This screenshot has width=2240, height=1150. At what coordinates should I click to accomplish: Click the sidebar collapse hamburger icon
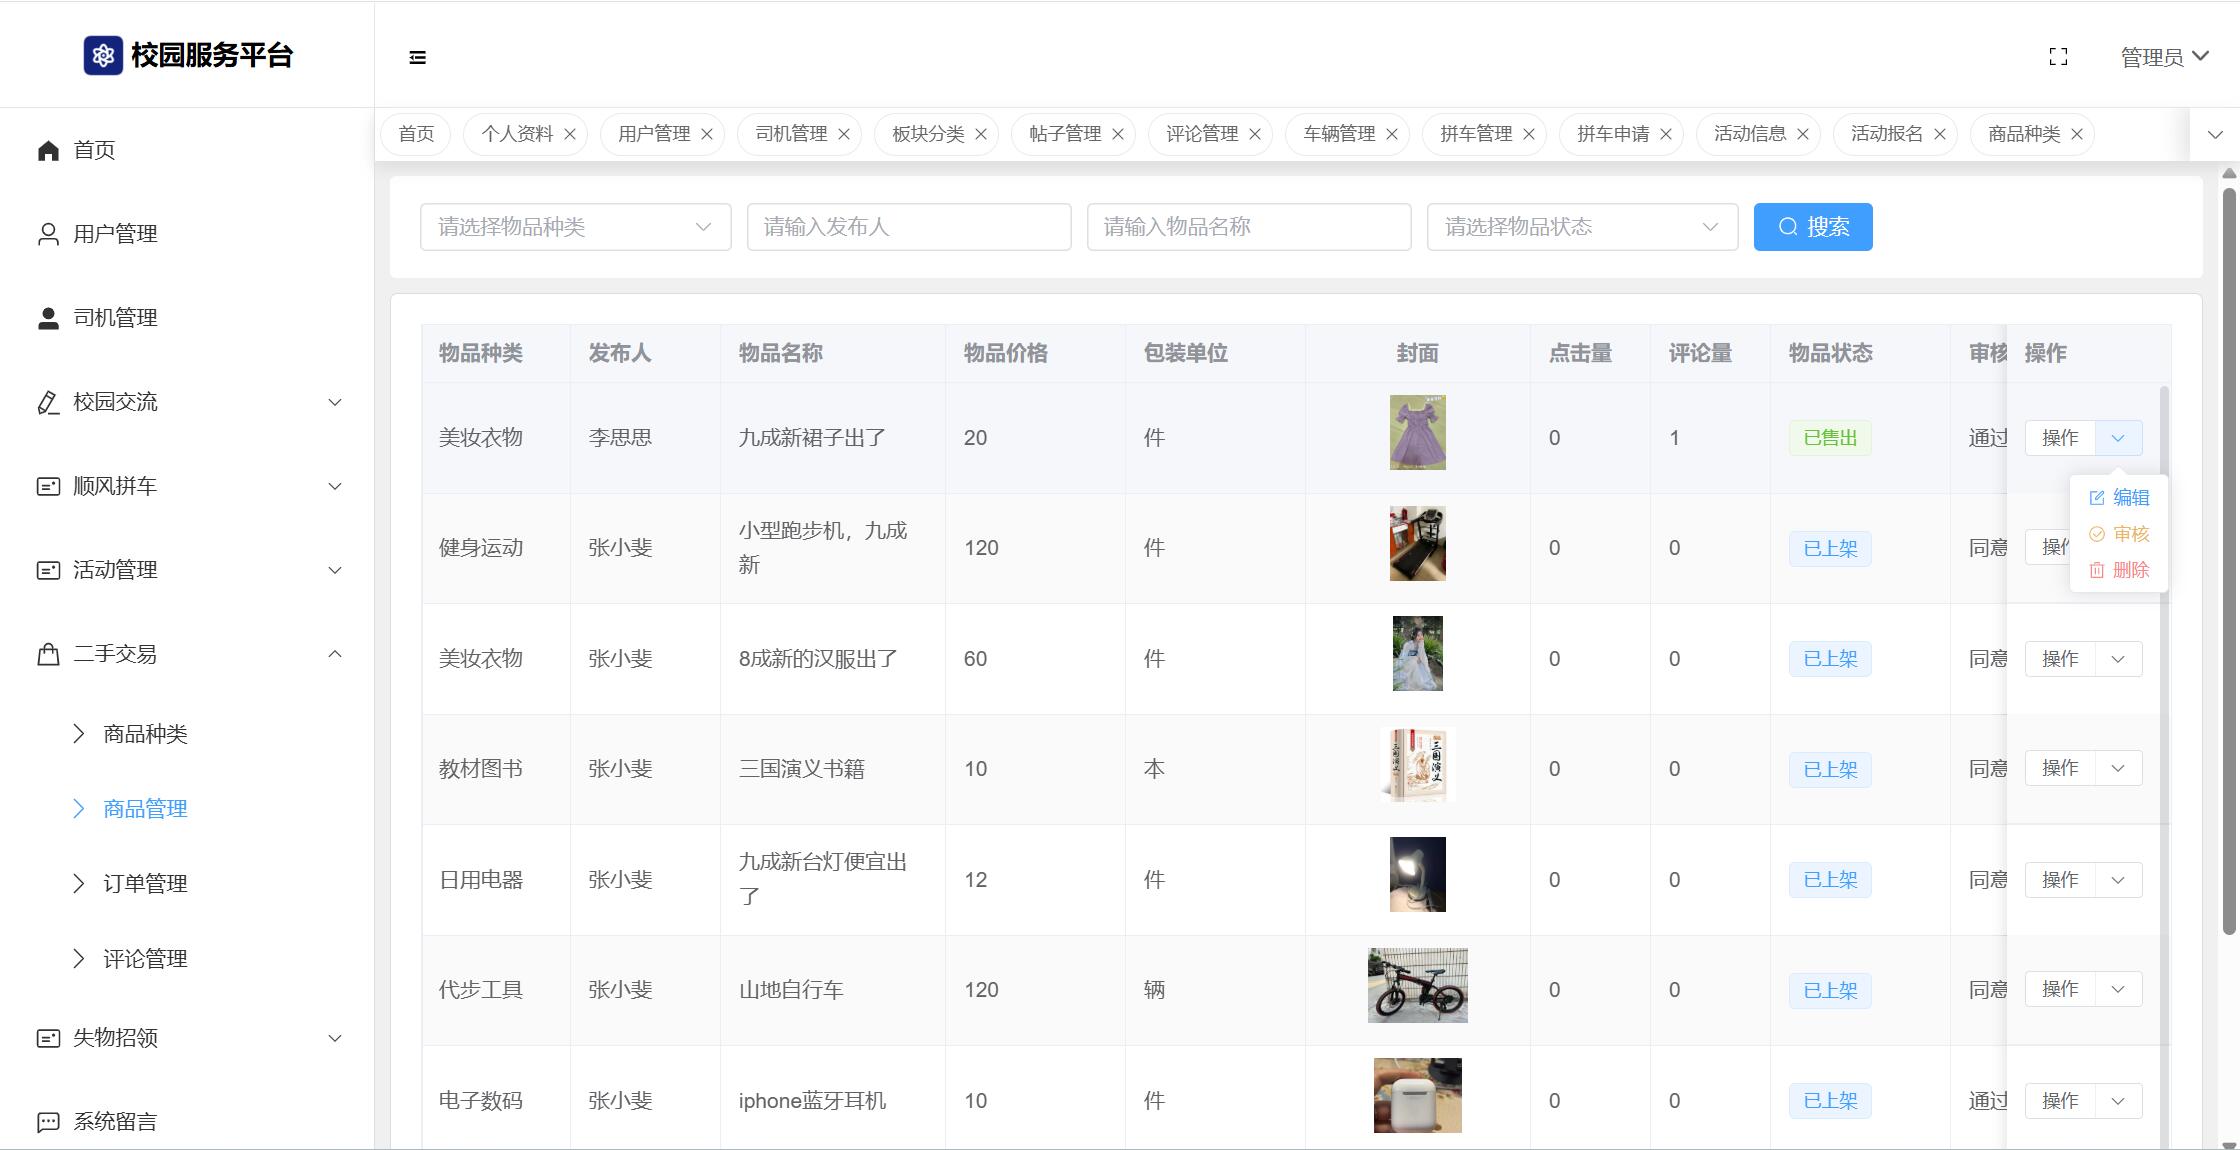point(418,58)
